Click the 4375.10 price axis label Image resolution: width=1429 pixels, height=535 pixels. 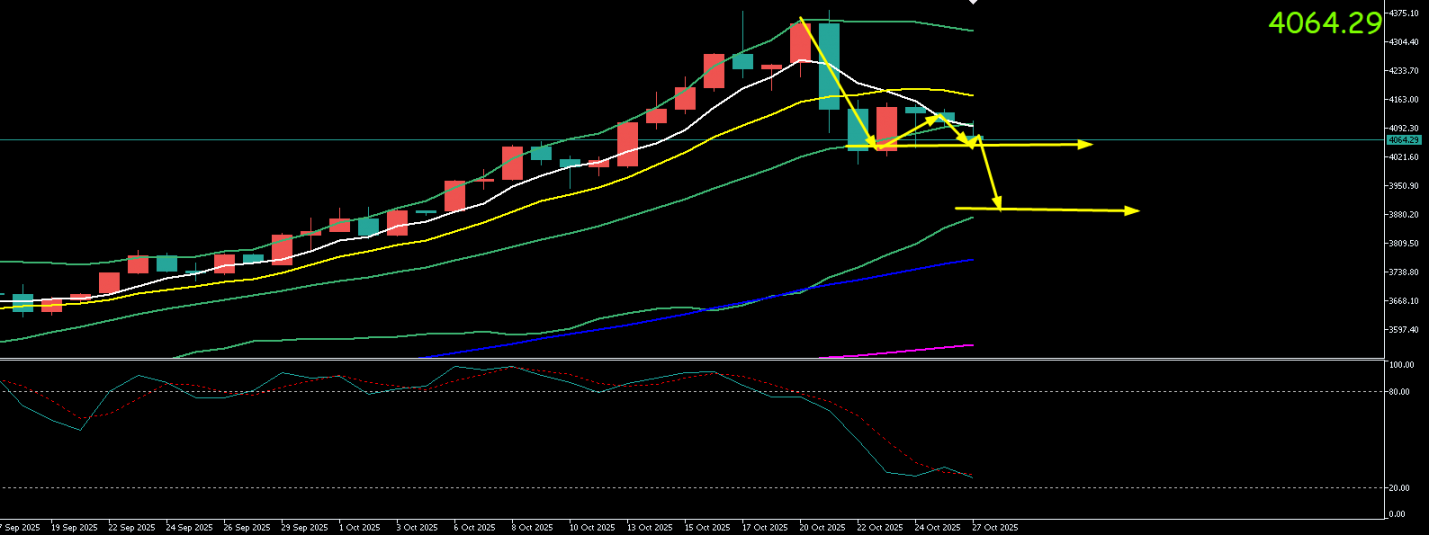coord(1403,13)
